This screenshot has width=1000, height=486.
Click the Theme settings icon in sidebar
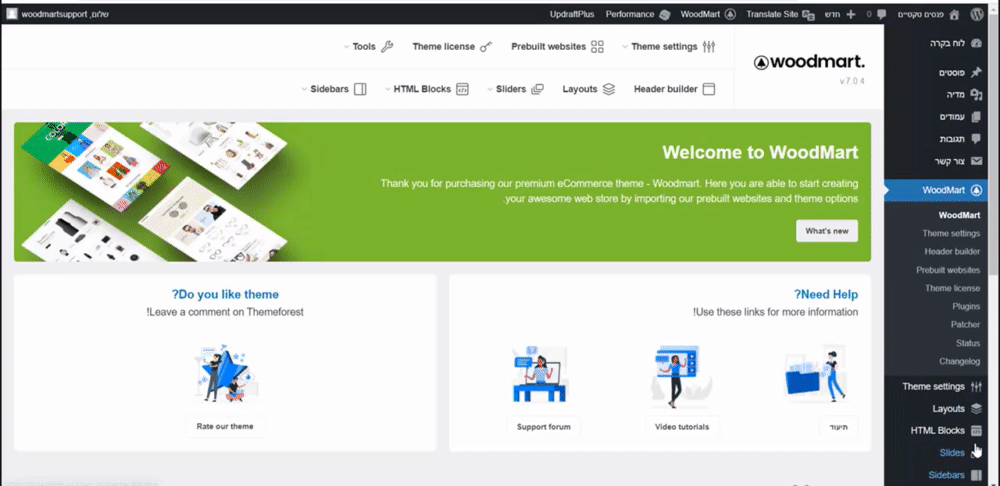976,387
